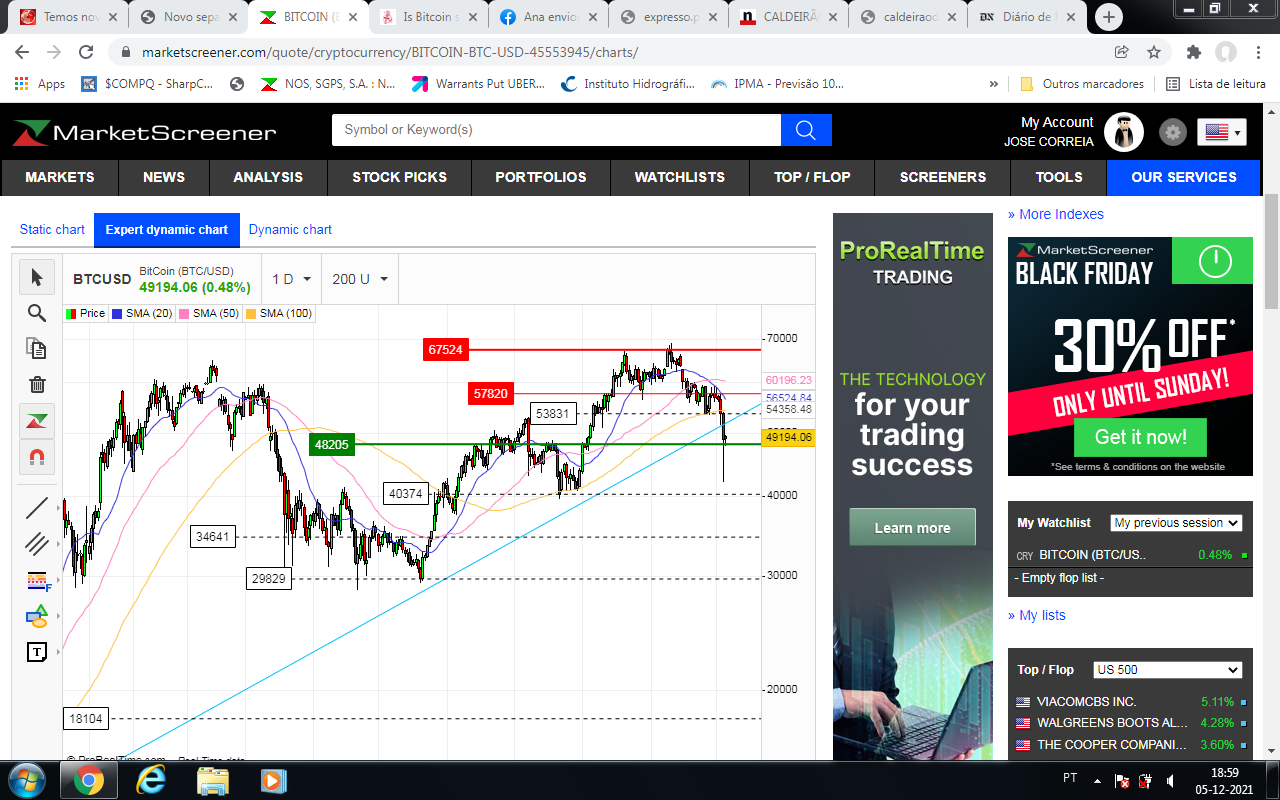Expand the US 500 Top/Flop selector
Image resolution: width=1280 pixels, height=800 pixels.
tap(1167, 670)
